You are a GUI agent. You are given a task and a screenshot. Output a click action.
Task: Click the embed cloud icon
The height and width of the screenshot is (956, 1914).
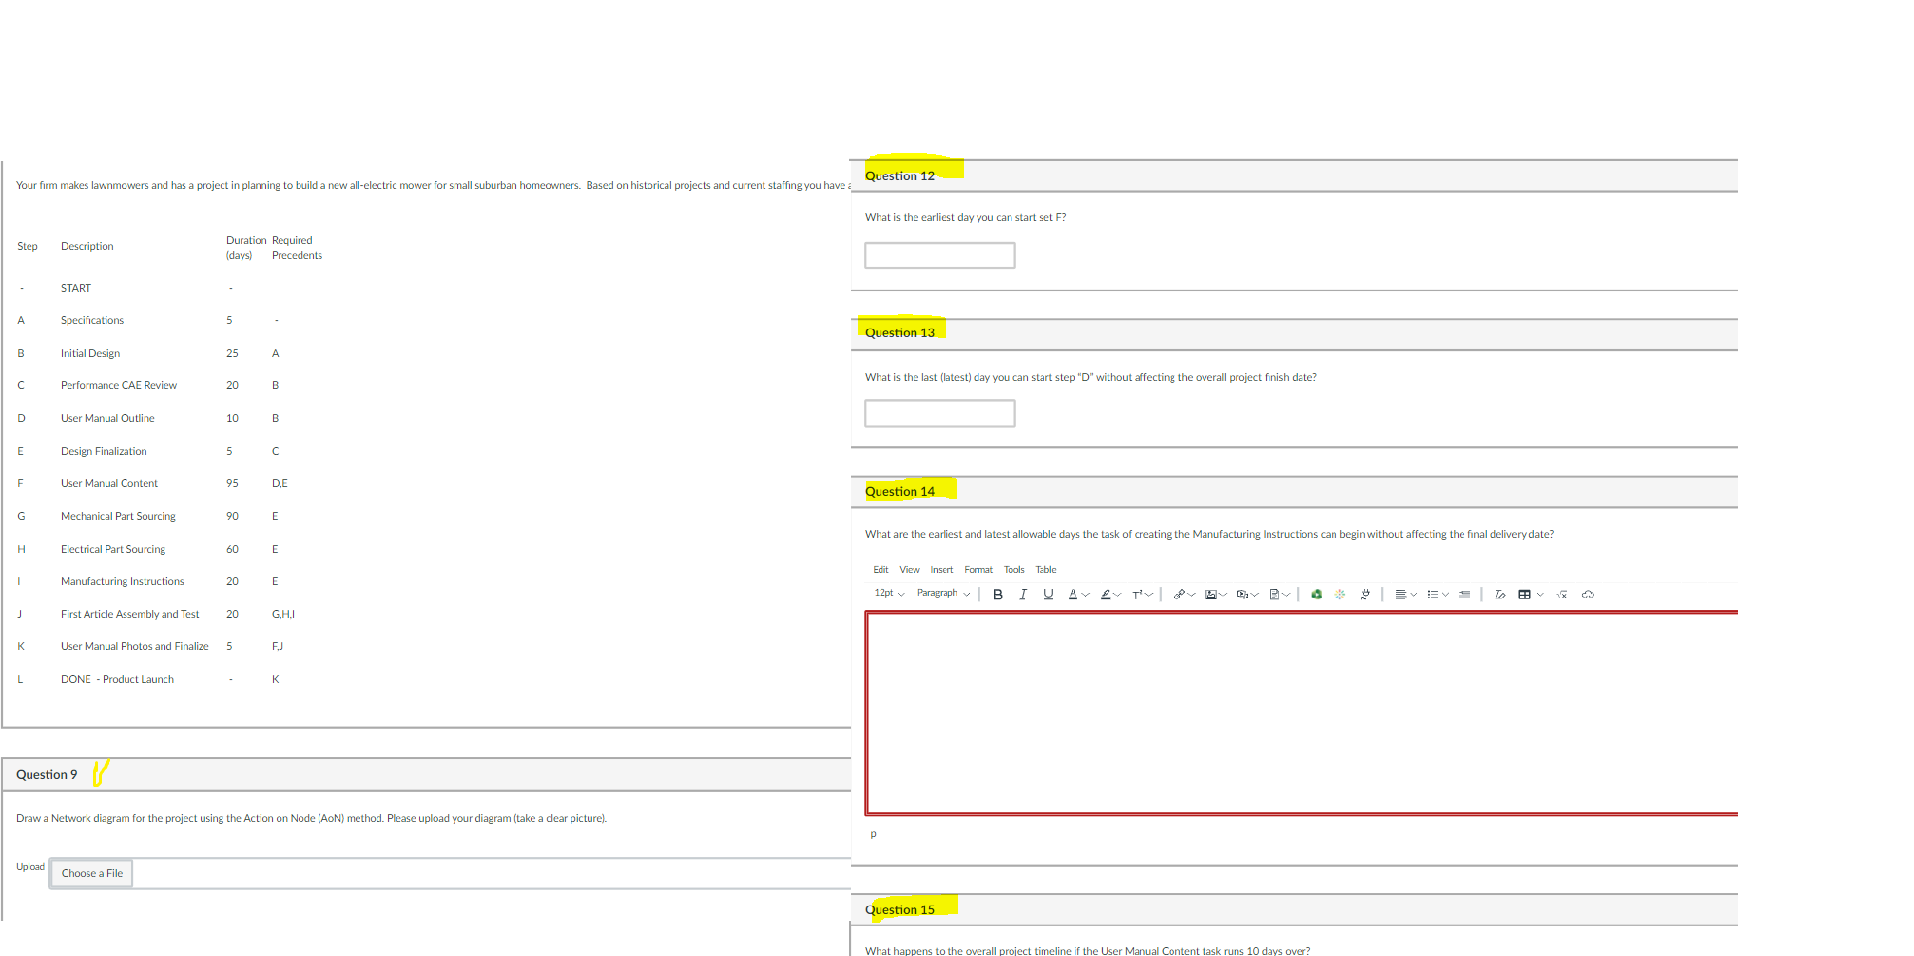1588,594
